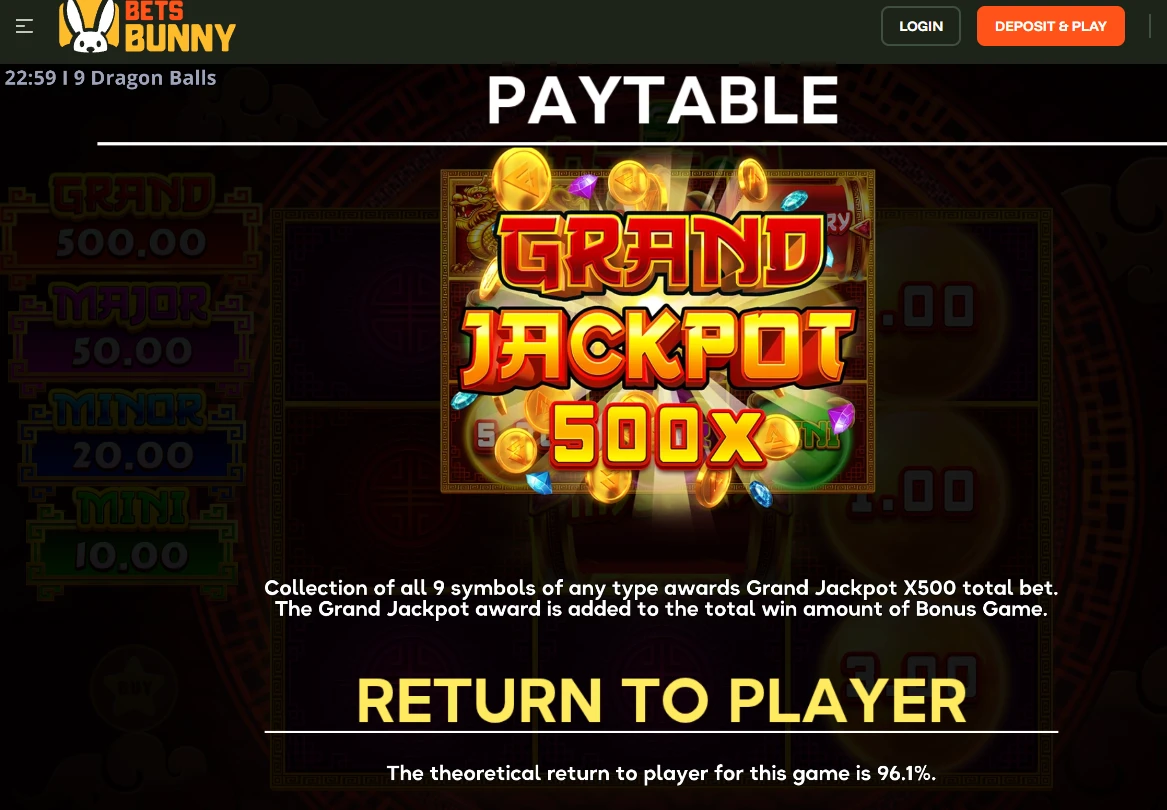Select the MINI 10.00 jackpot panel
This screenshot has width=1167, height=810.
[x=131, y=537]
